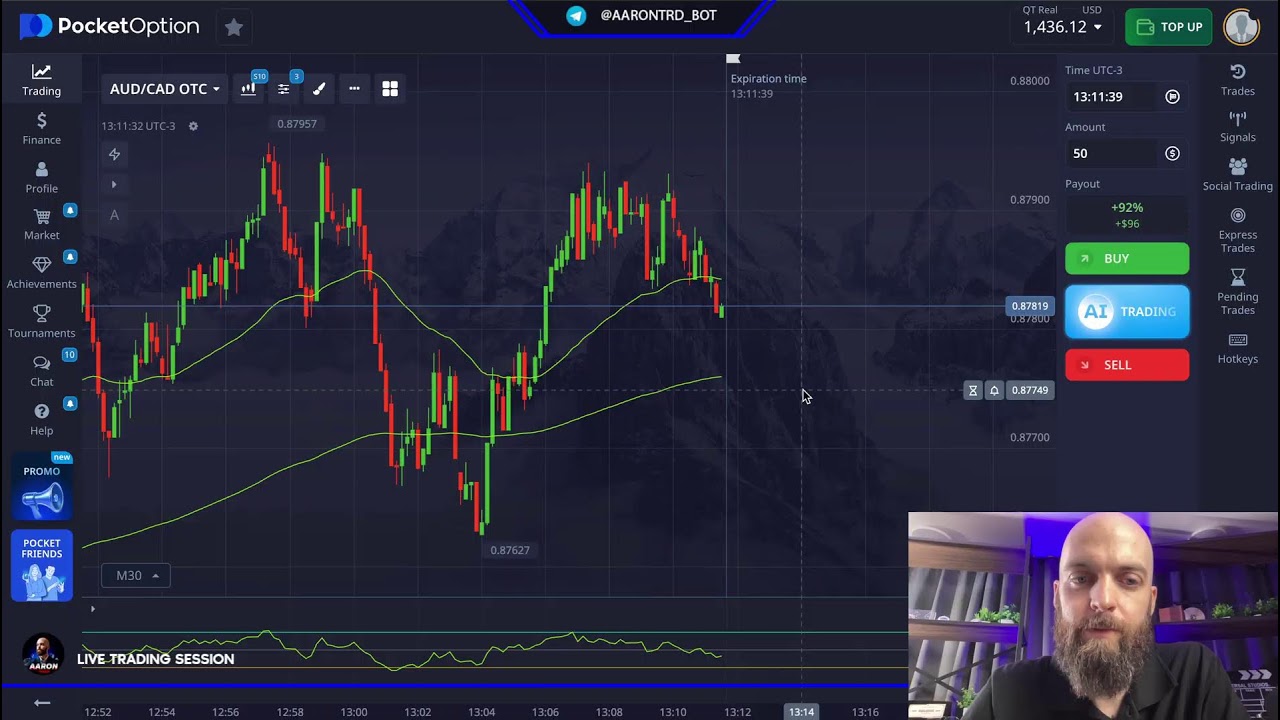Click the @AARONTRD_BOT Telegram link
1280x720 pixels.
[x=641, y=15]
